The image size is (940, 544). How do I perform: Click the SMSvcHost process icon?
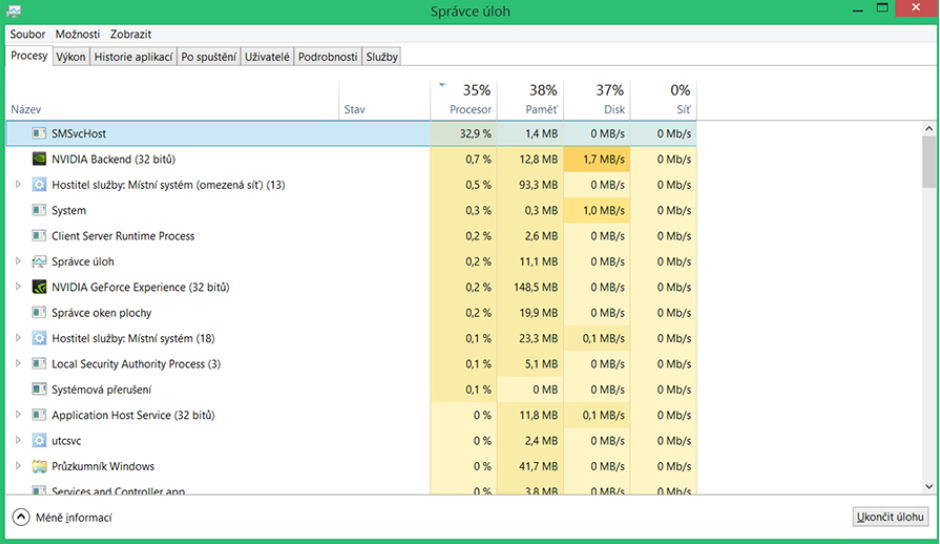coord(39,133)
